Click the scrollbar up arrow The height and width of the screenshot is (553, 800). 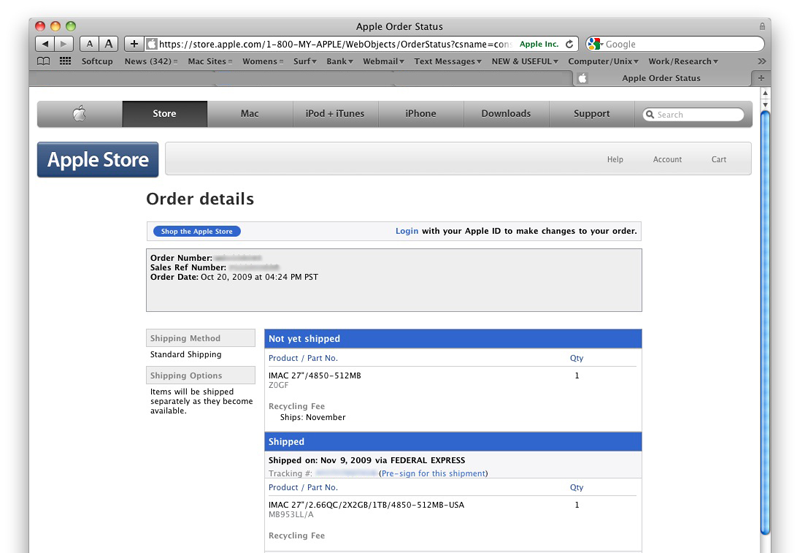point(765,93)
